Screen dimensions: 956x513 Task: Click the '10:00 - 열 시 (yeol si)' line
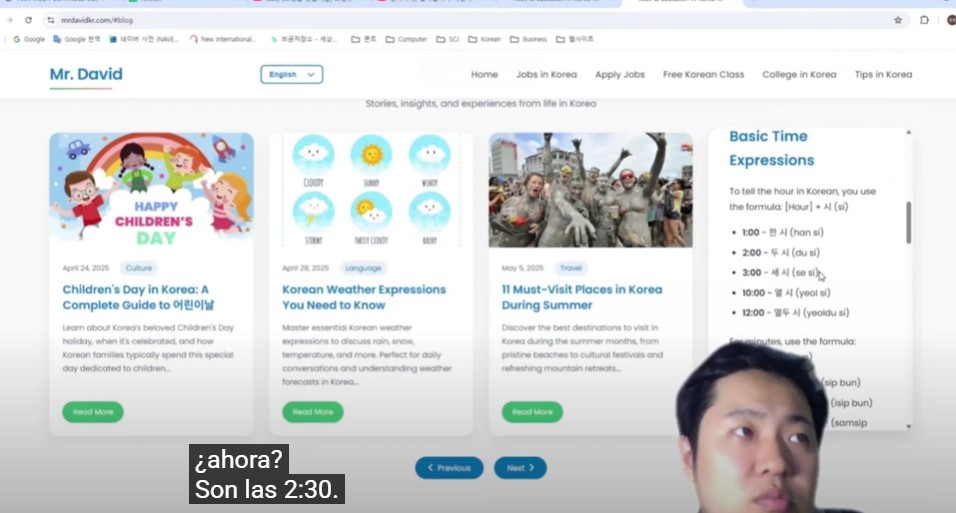(x=787, y=293)
